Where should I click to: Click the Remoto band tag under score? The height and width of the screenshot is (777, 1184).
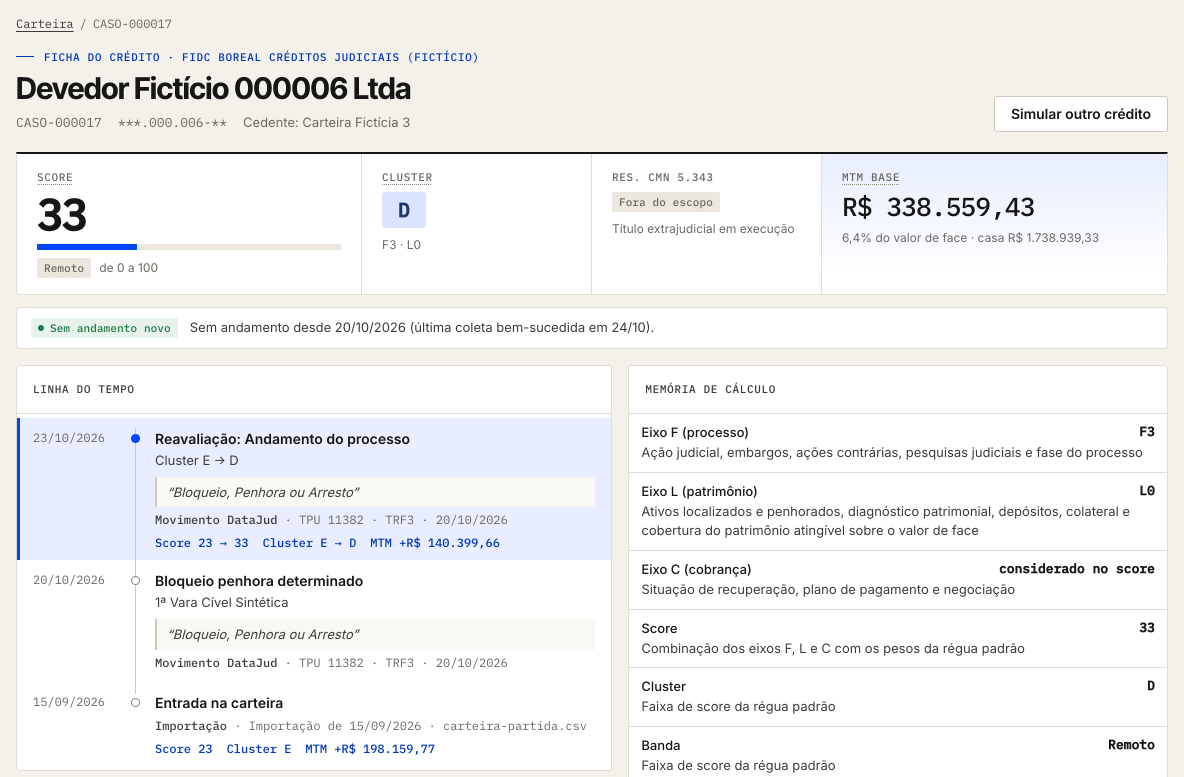point(64,268)
